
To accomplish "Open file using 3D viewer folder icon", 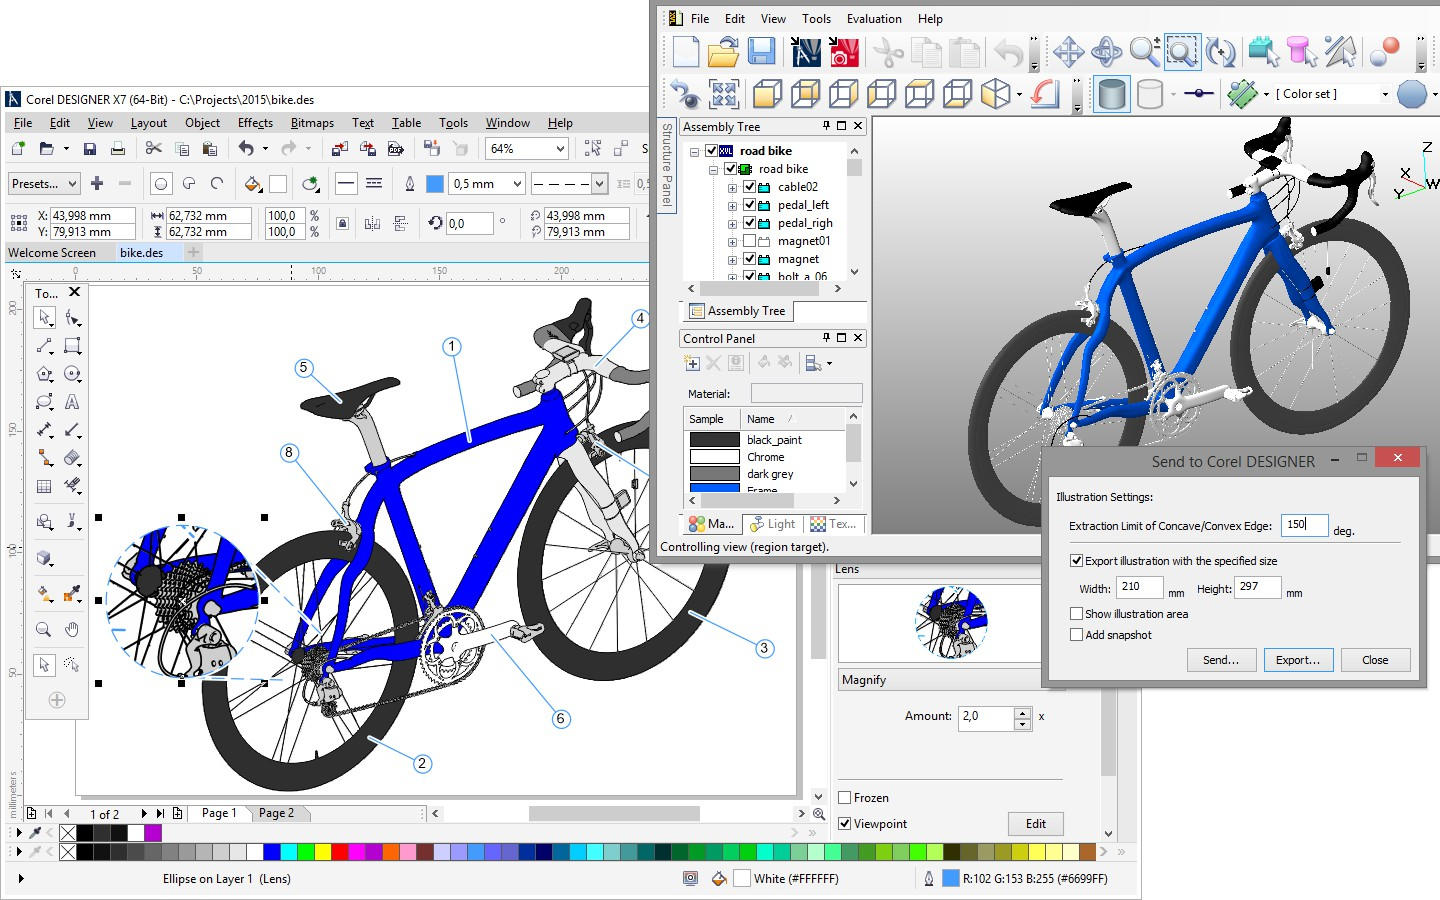I will point(723,51).
